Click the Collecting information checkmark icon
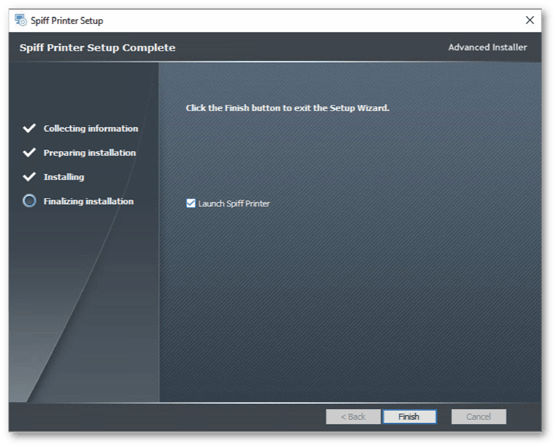The image size is (556, 447). 29,128
